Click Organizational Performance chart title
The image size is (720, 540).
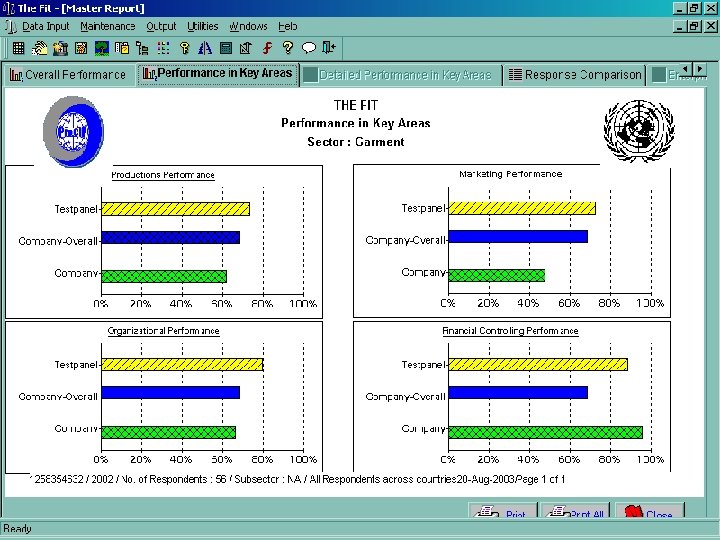click(163, 331)
